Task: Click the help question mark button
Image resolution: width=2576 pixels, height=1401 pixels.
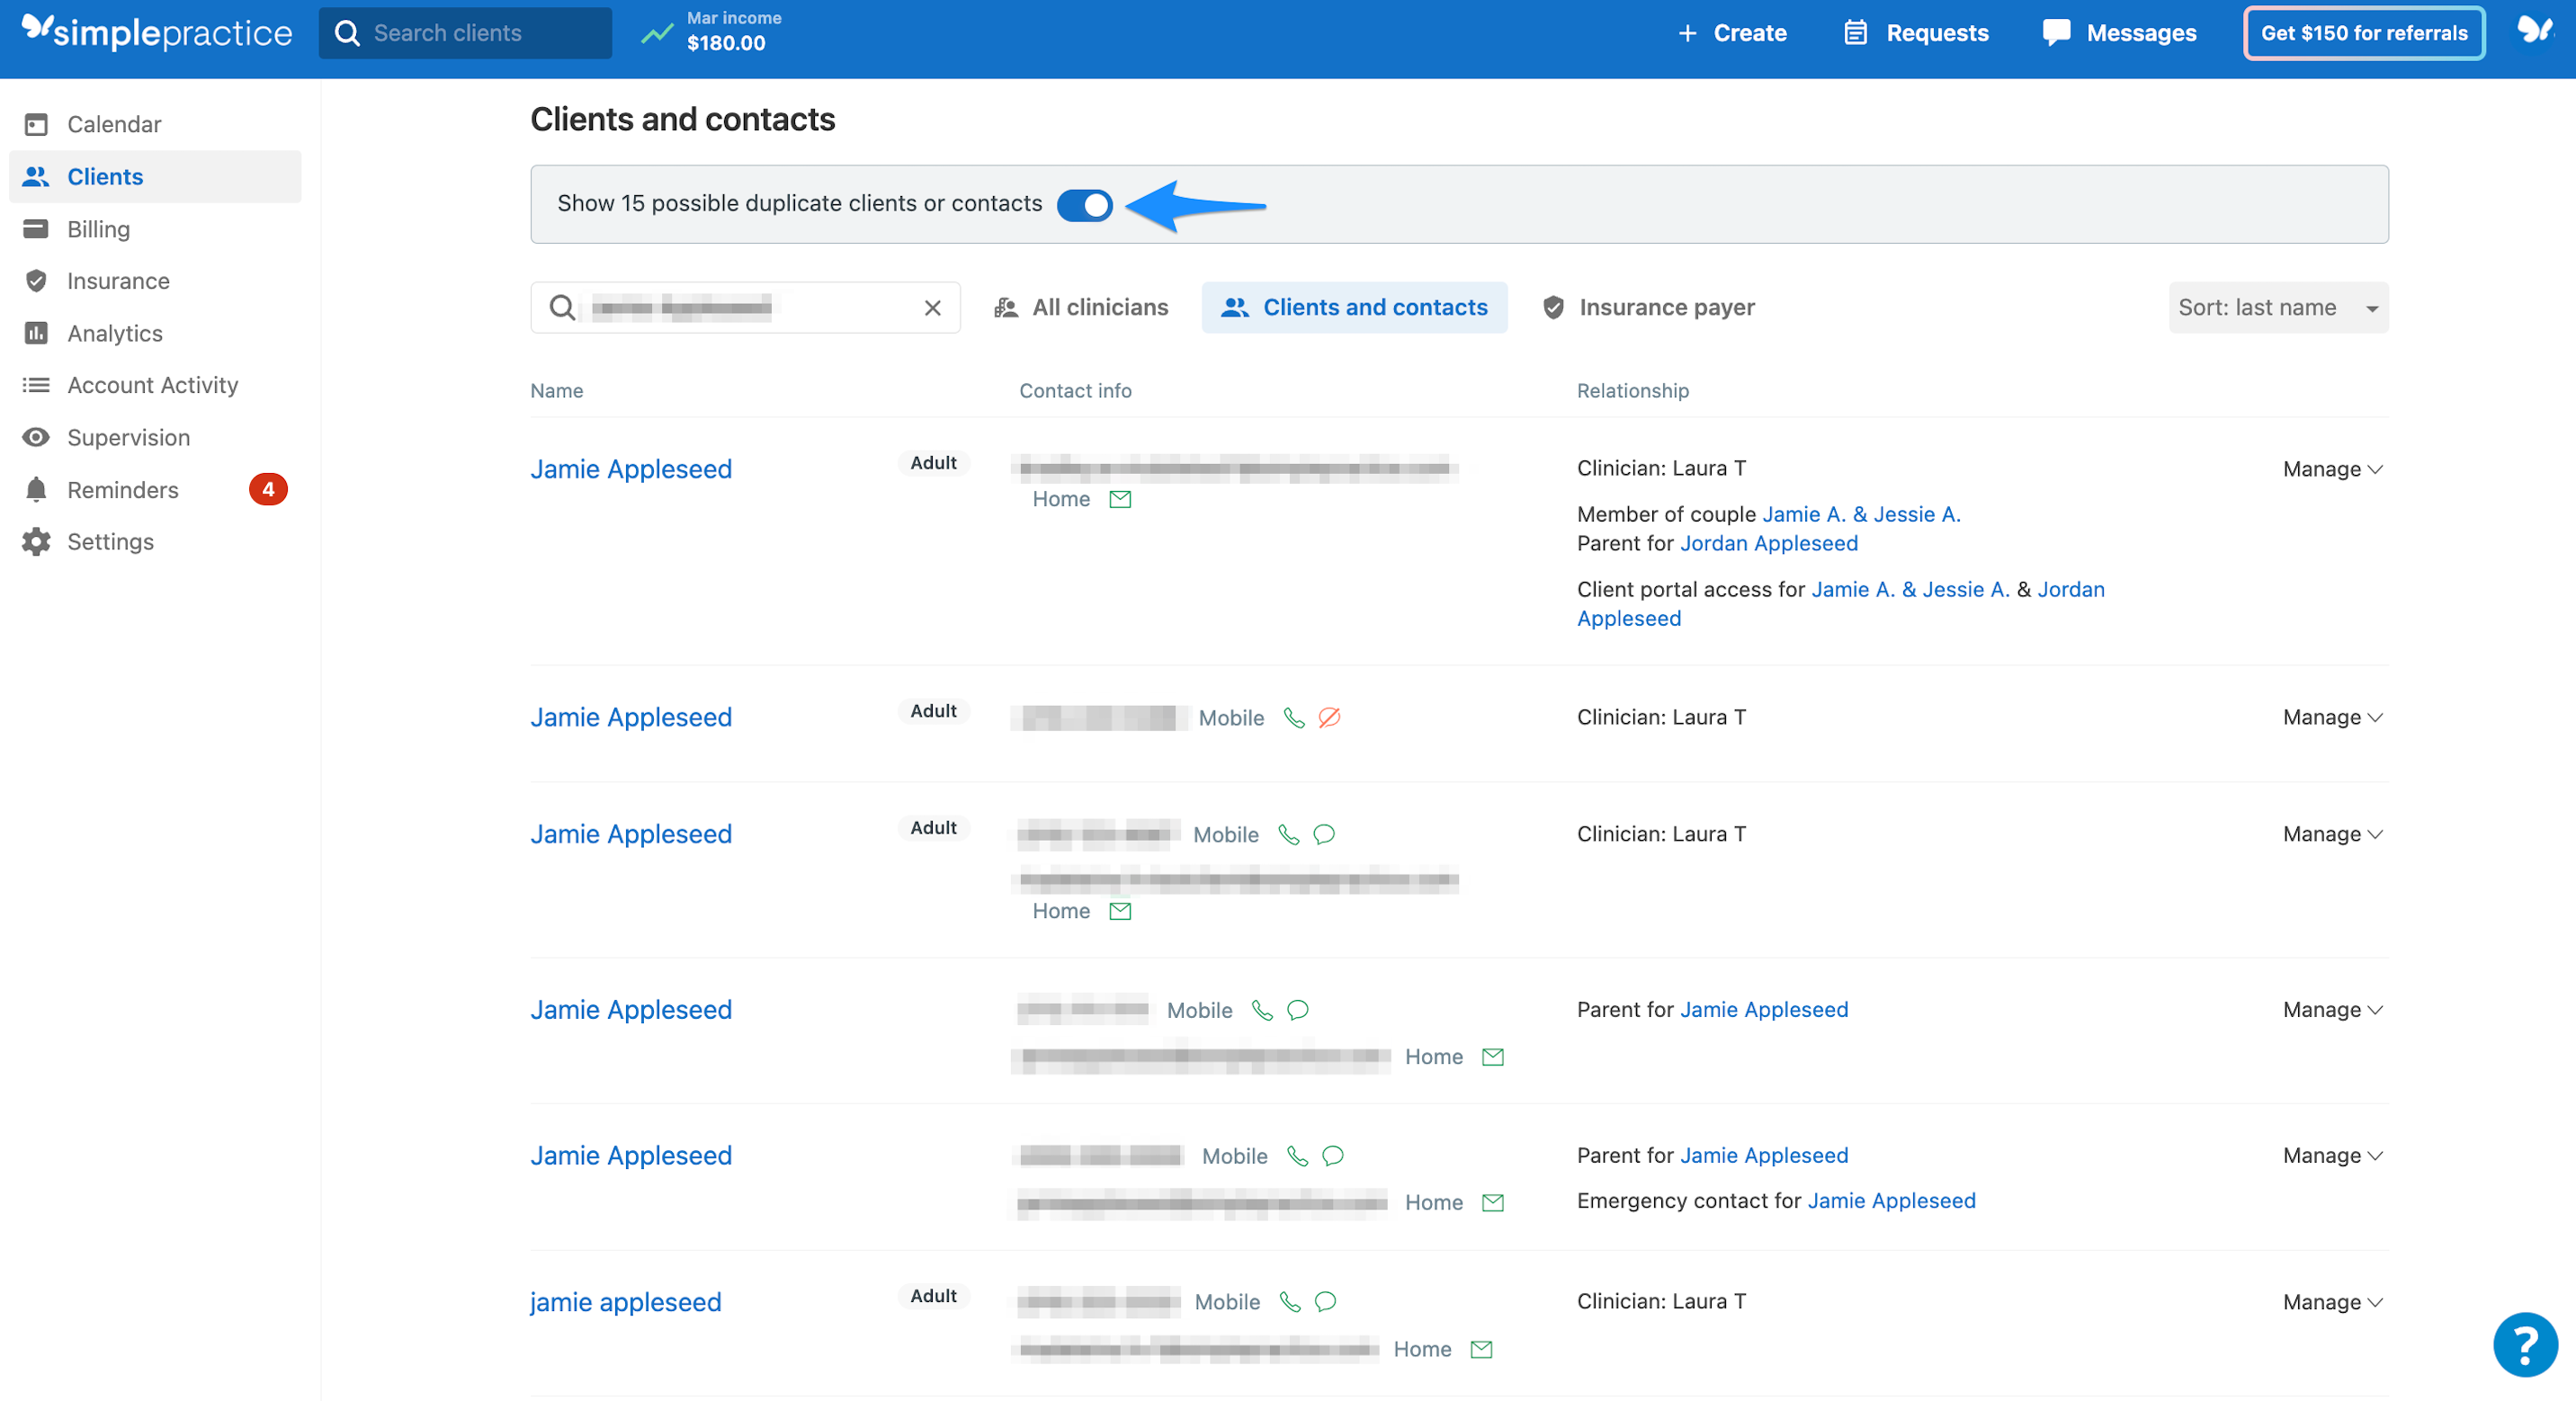Action: (x=2524, y=1344)
